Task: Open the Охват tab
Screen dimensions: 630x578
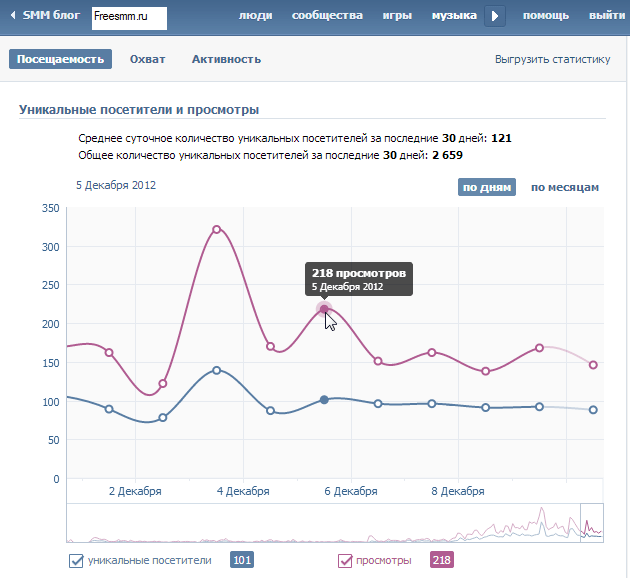Action: [x=147, y=59]
